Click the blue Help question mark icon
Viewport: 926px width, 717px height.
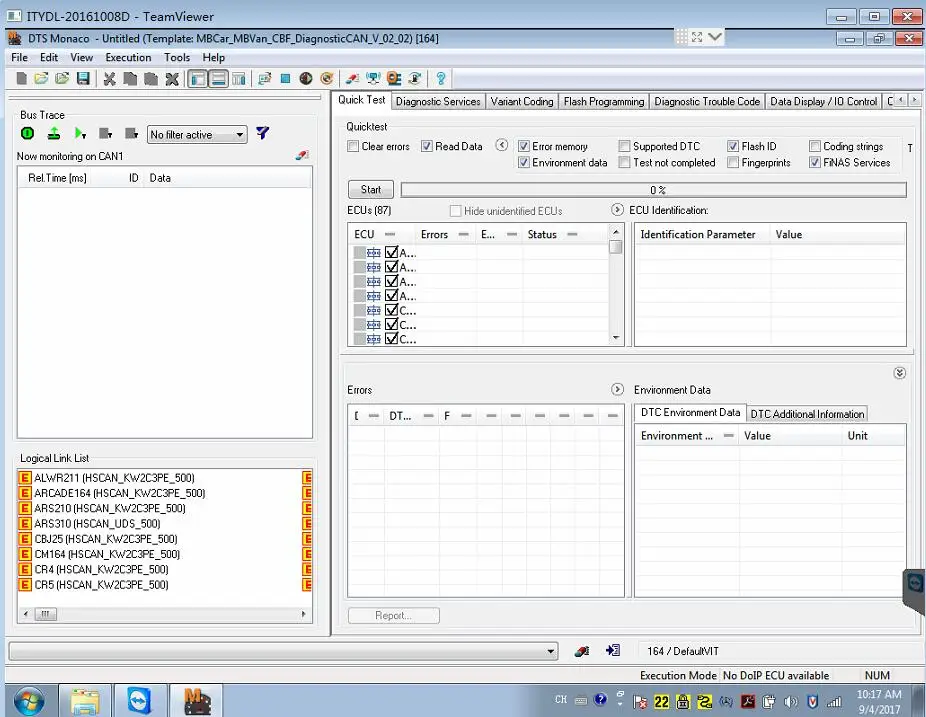click(x=440, y=79)
